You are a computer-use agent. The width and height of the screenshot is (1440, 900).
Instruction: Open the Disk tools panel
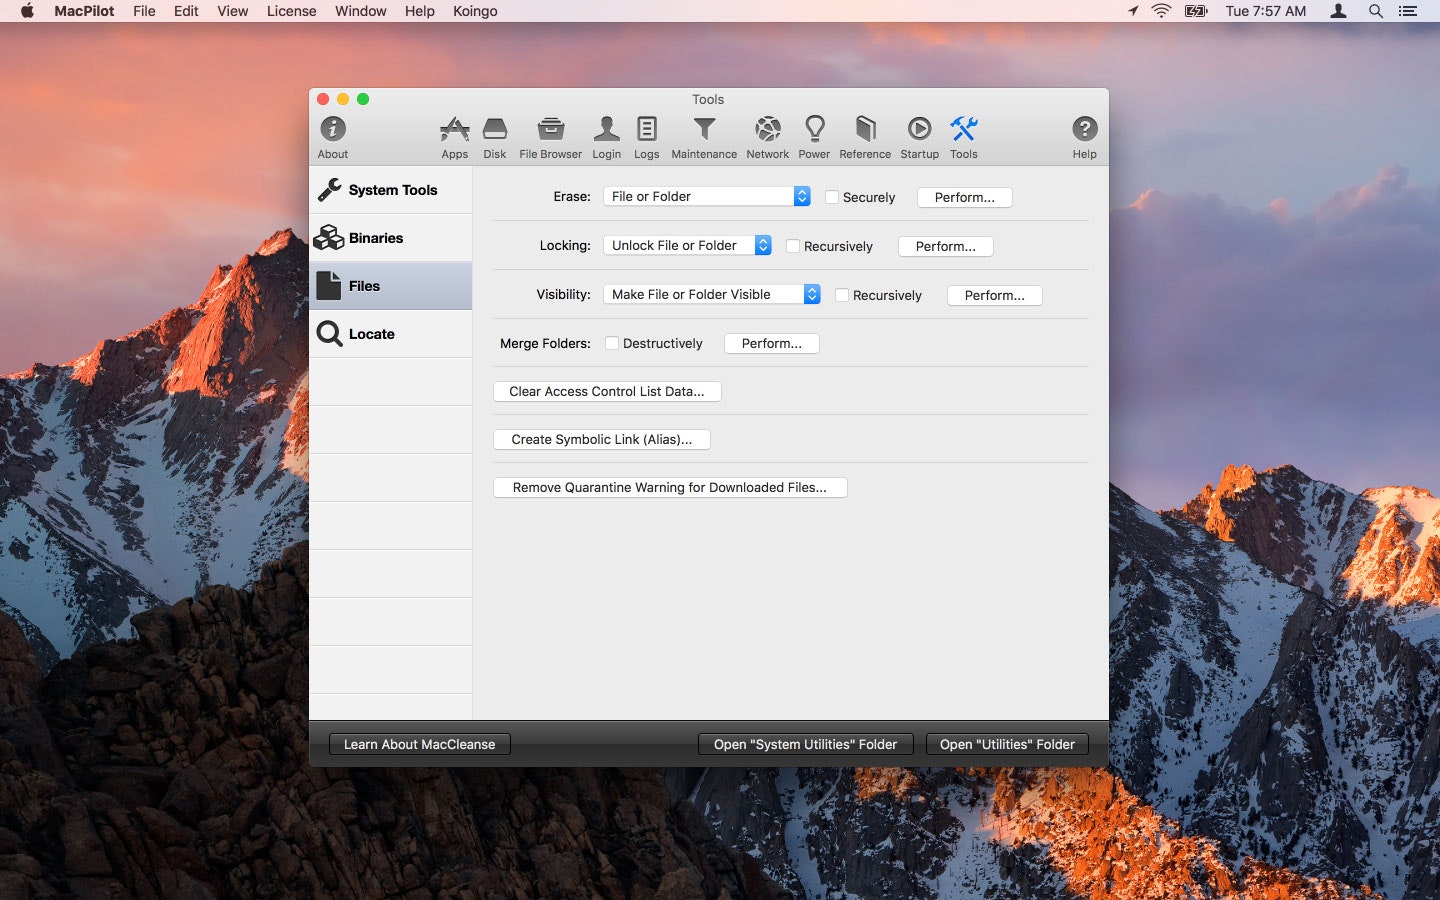click(494, 137)
